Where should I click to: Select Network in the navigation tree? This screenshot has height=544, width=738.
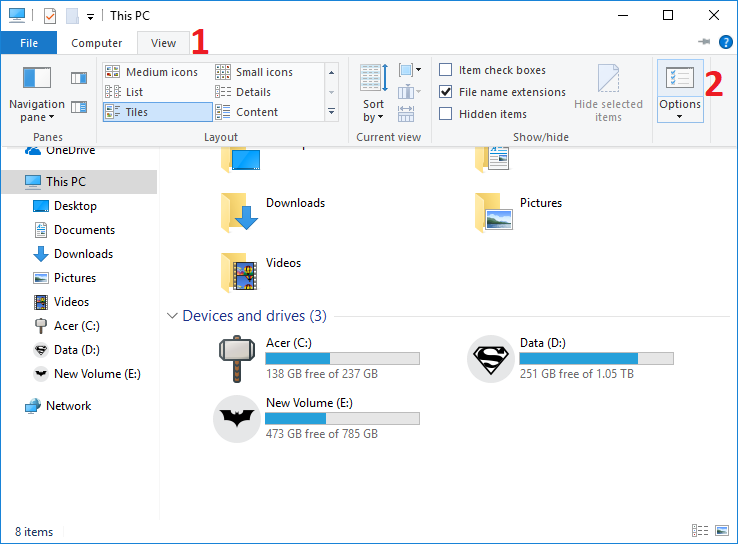tap(68, 406)
